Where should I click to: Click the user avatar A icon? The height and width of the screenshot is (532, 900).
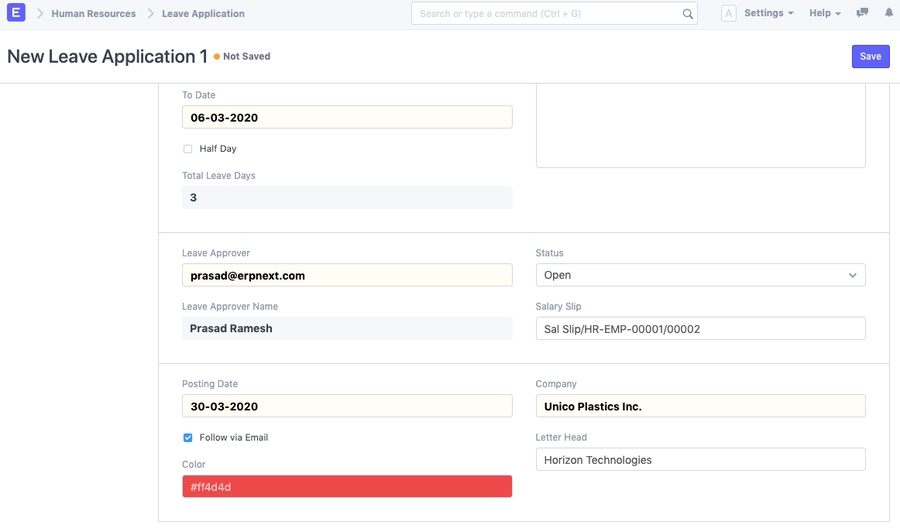point(728,14)
